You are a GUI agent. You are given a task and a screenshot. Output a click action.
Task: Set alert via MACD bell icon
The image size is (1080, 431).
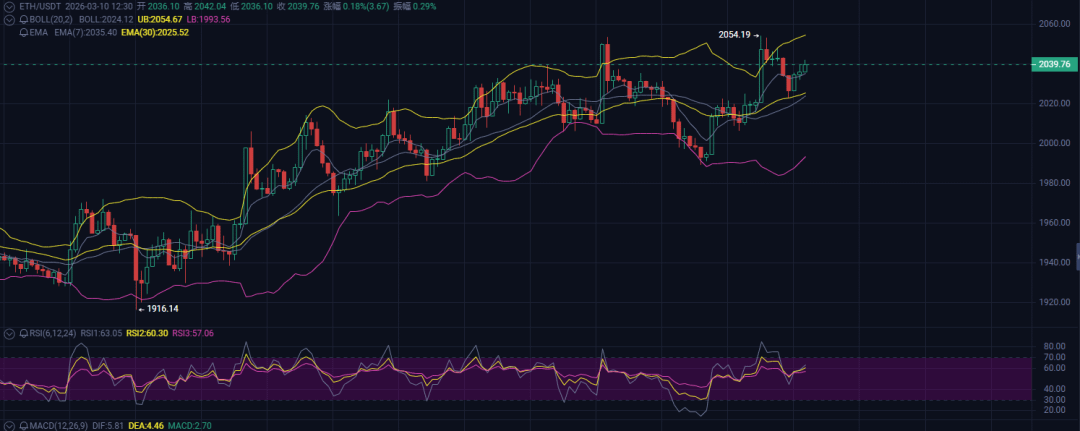pyautogui.click(x=24, y=425)
